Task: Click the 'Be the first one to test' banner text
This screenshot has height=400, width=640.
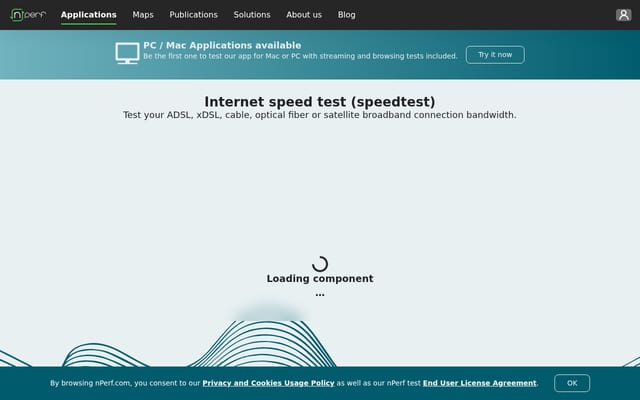Action: pyautogui.click(x=300, y=56)
